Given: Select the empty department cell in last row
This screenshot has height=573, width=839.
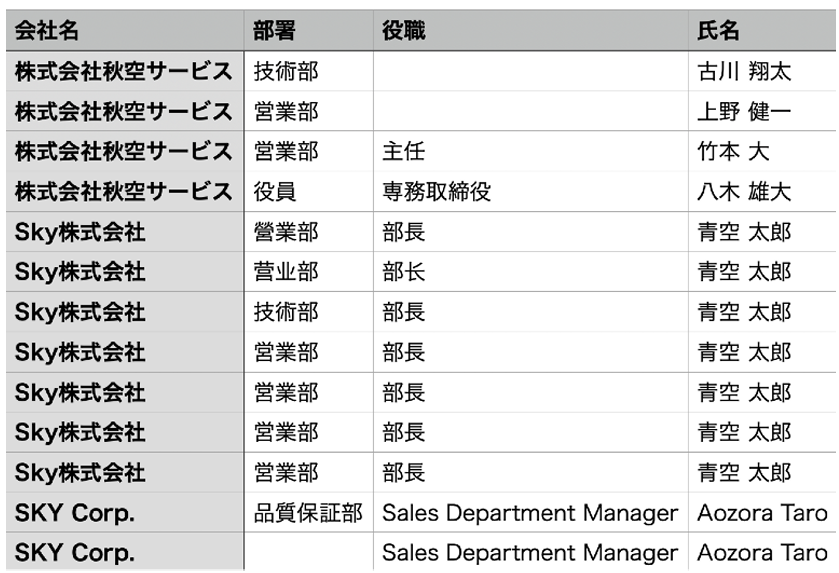Looking at the screenshot, I should [309, 552].
